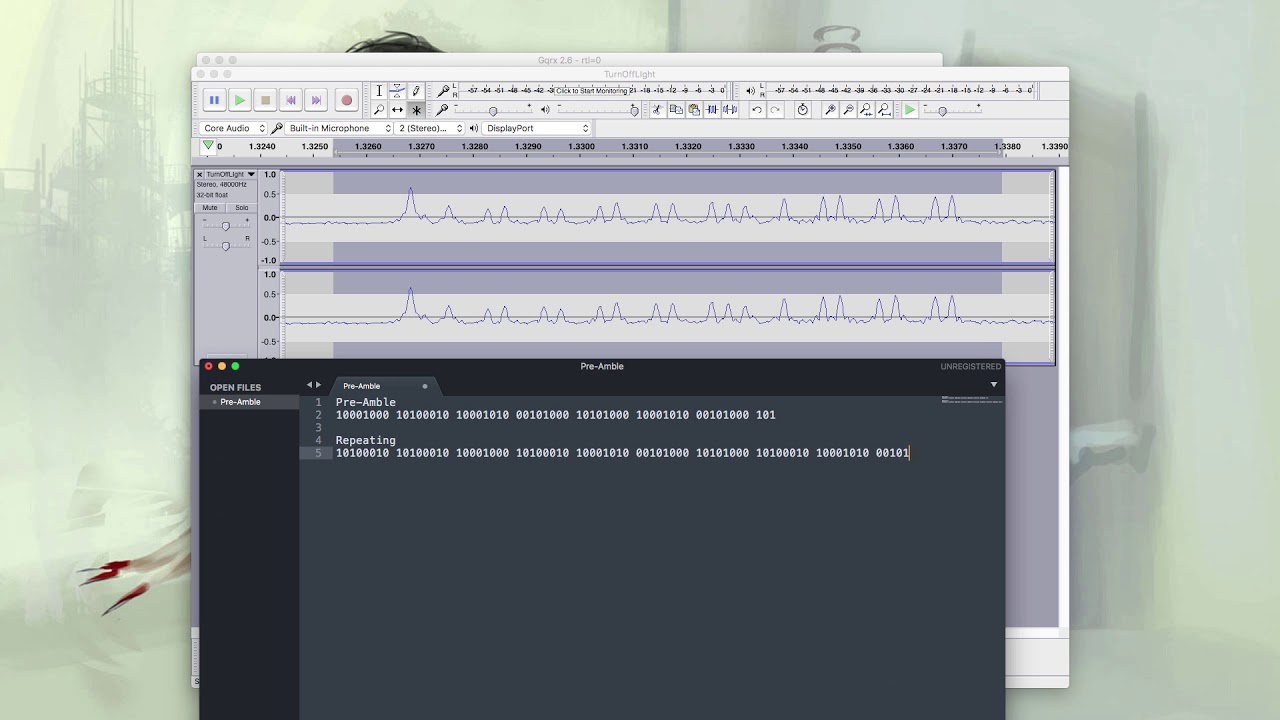Adjust the playback speed slider
This screenshot has width=1280, height=720.
tap(952, 110)
